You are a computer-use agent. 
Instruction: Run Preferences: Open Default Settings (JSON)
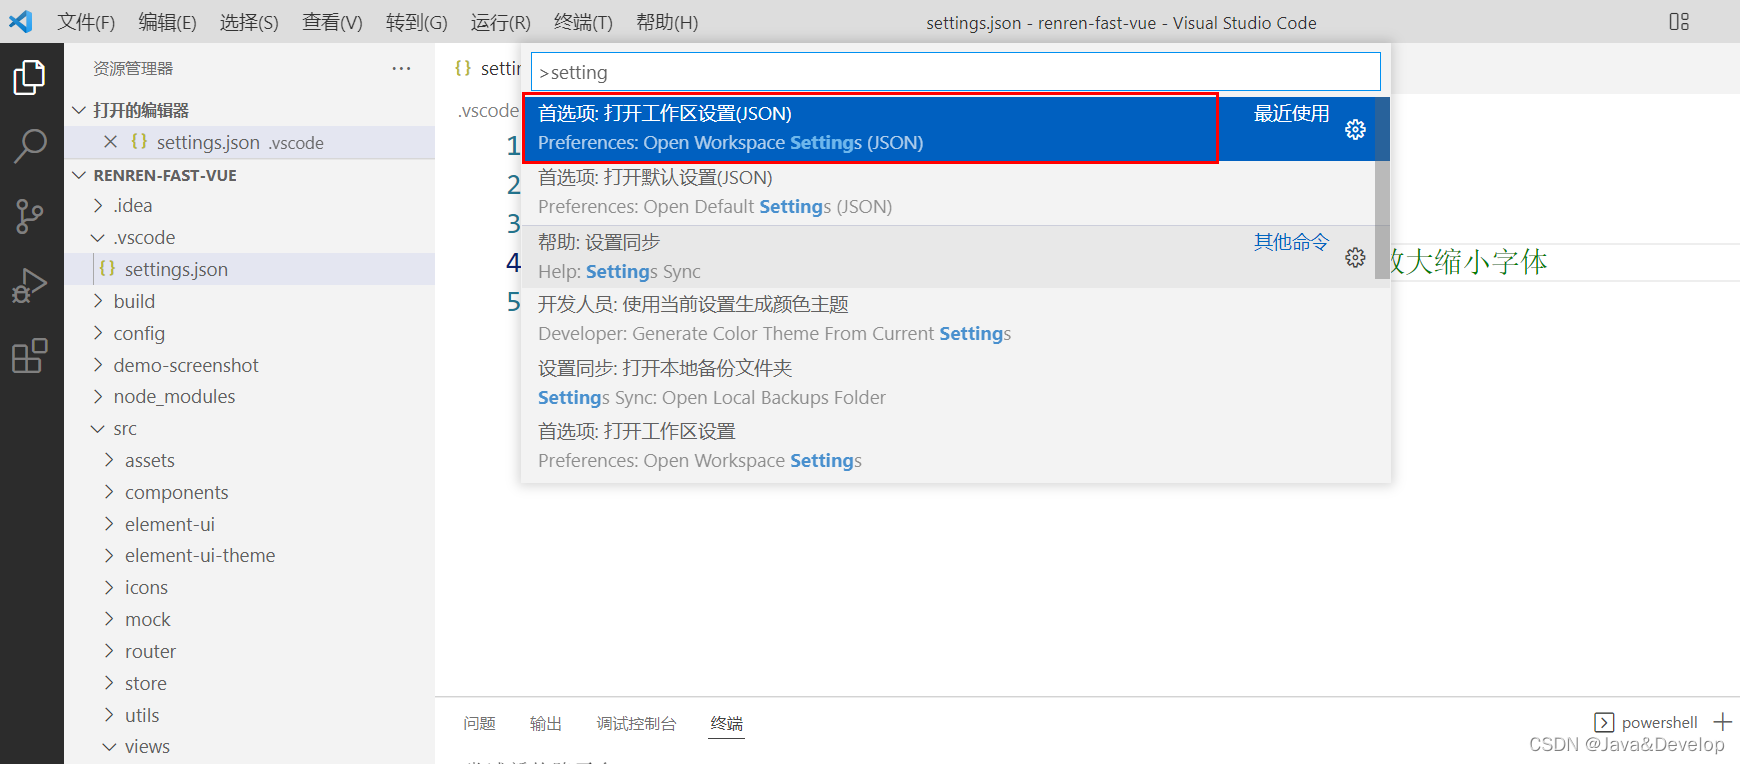pyautogui.click(x=948, y=192)
